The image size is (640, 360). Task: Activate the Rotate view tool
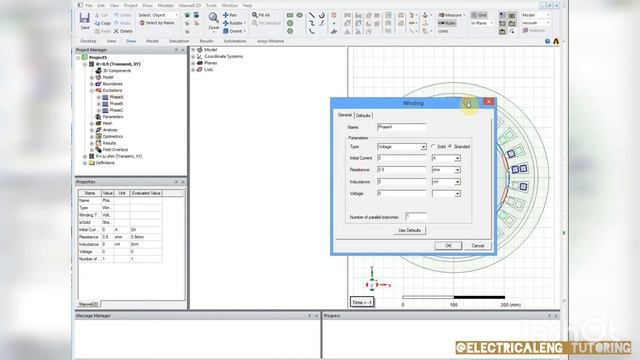point(234,23)
